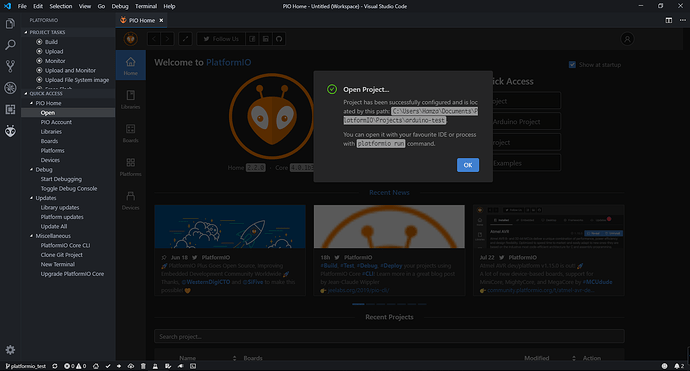Select Start Debugging in quick access
This screenshot has height=371, width=690.
tap(61, 179)
